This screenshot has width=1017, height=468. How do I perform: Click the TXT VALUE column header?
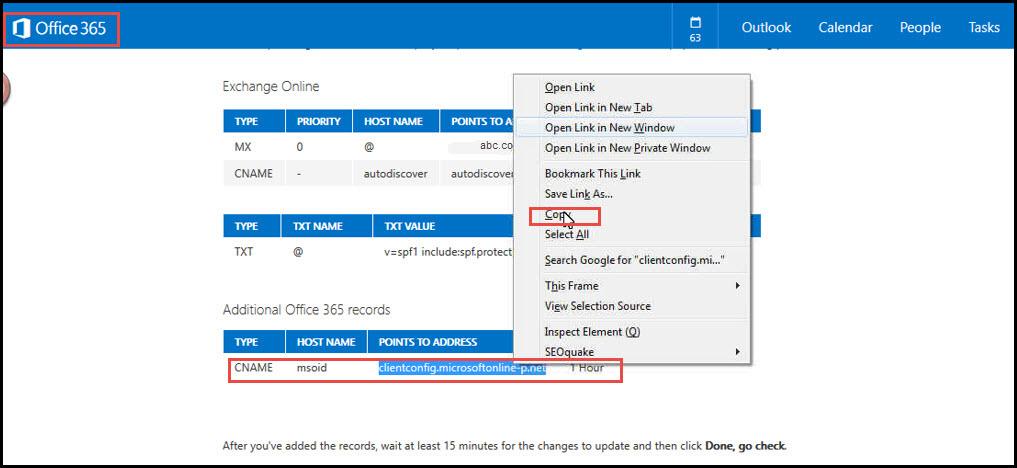(410, 226)
